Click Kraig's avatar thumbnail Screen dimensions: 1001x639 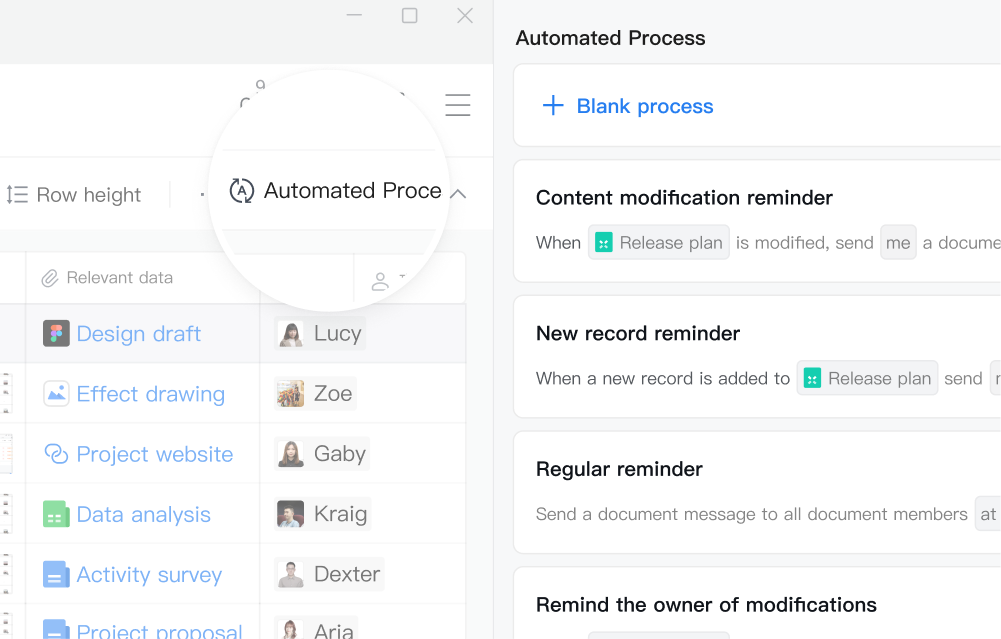click(290, 514)
